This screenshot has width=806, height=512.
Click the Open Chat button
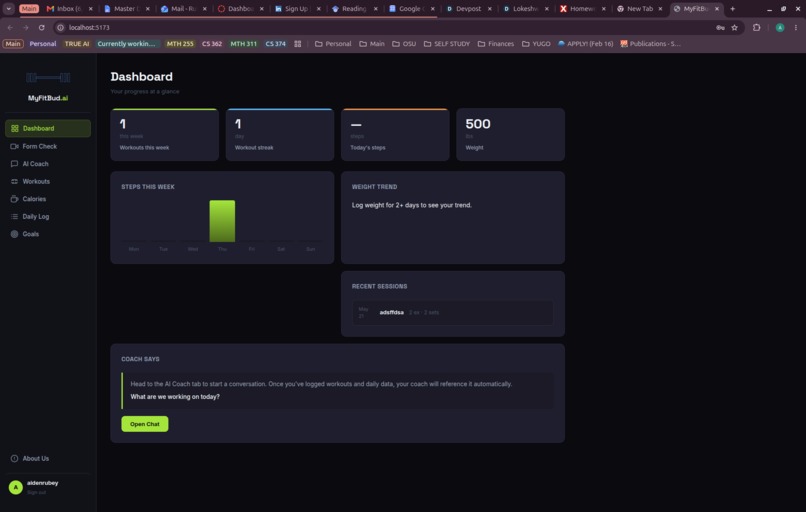coord(144,424)
